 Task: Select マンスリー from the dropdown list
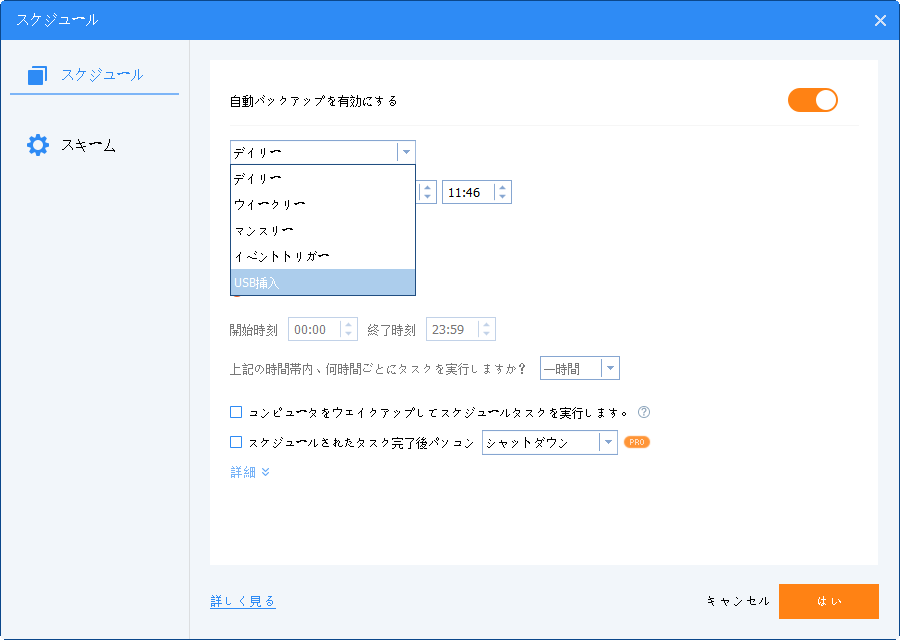click(x=264, y=230)
